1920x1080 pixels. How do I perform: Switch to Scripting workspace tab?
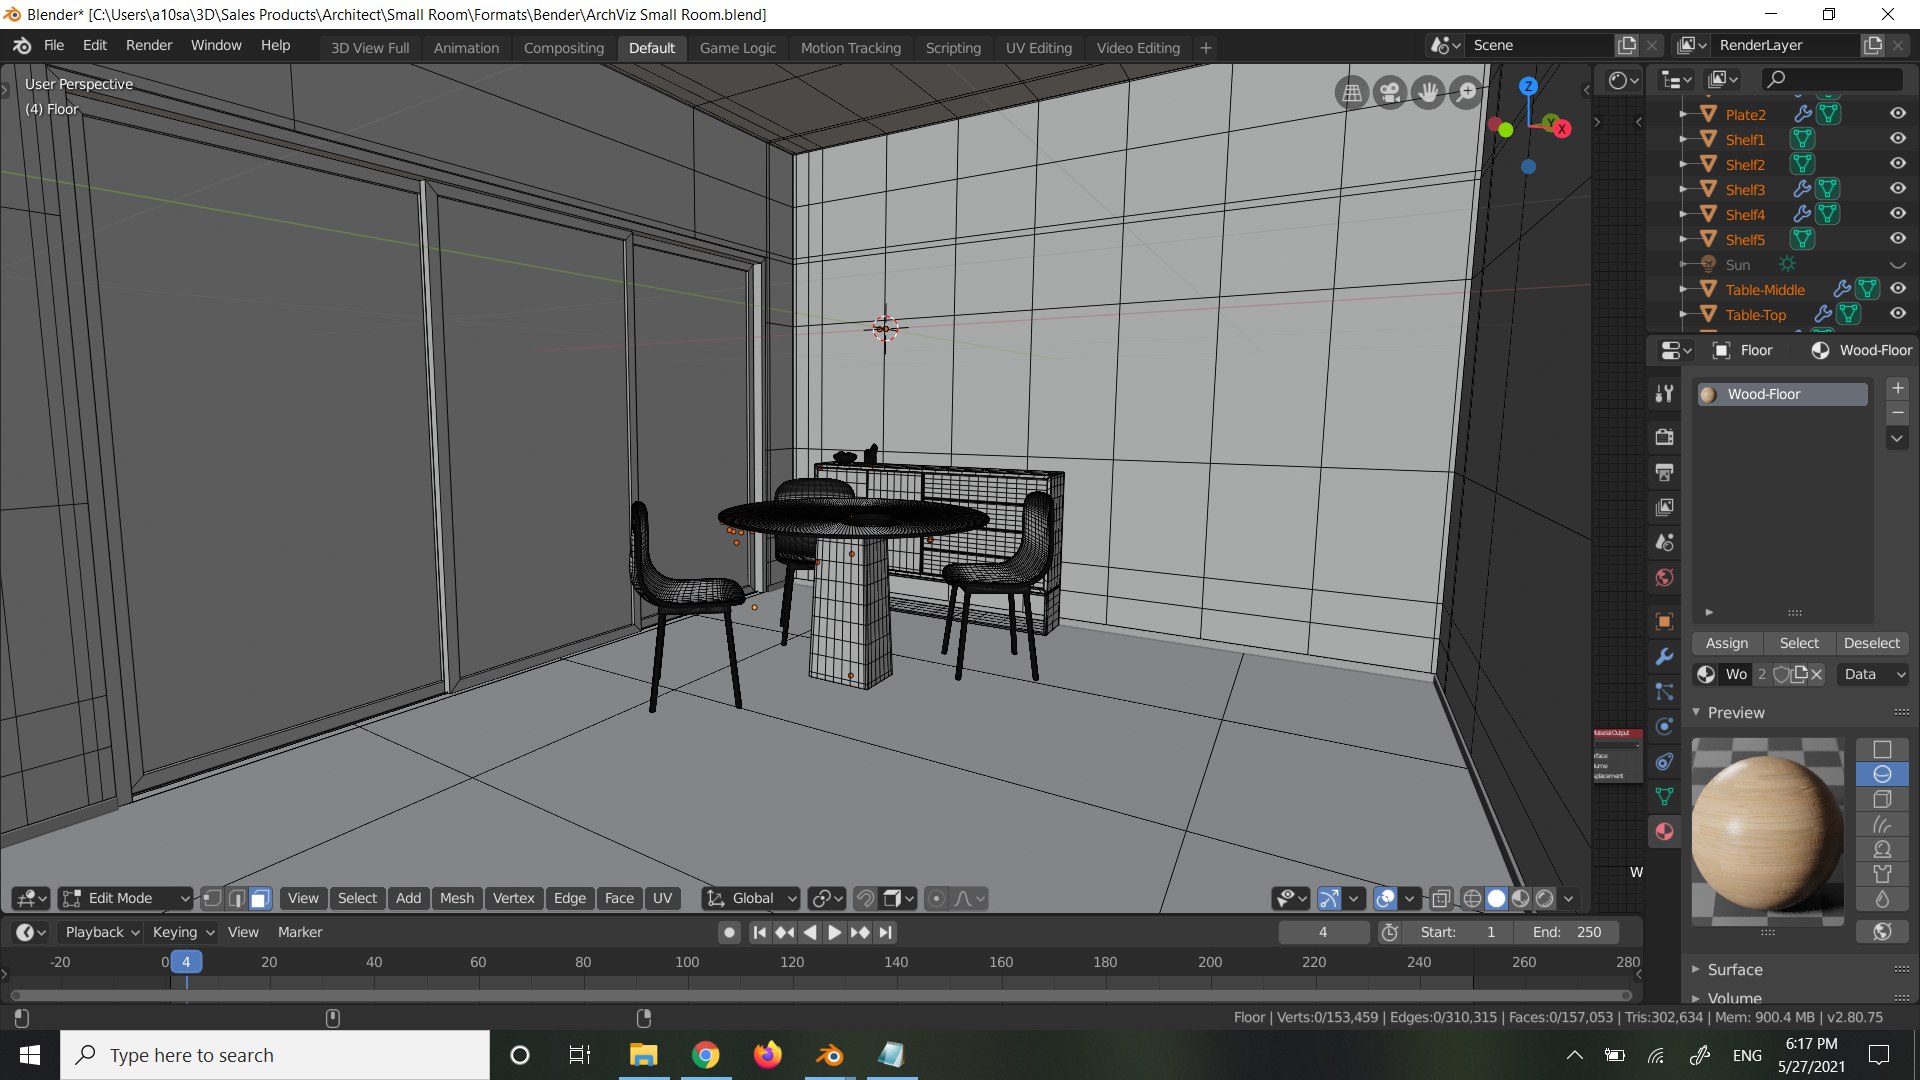pos(953,47)
